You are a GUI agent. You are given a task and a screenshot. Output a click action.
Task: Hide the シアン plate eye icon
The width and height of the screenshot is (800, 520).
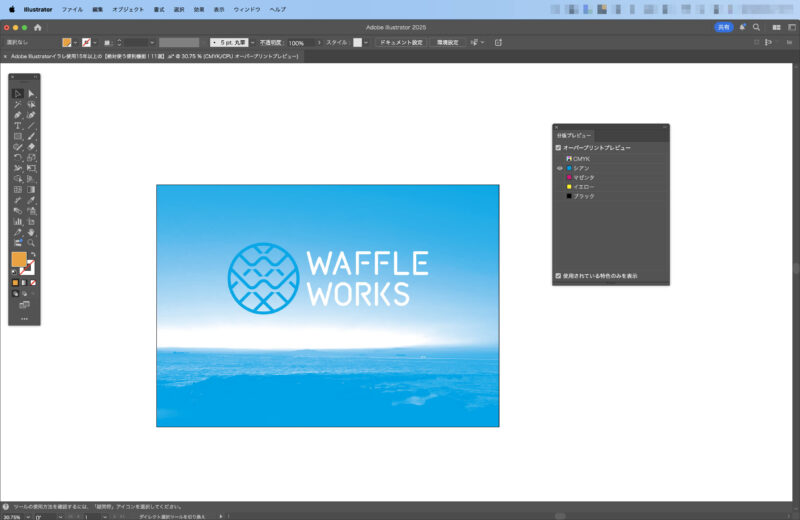pyautogui.click(x=559, y=168)
